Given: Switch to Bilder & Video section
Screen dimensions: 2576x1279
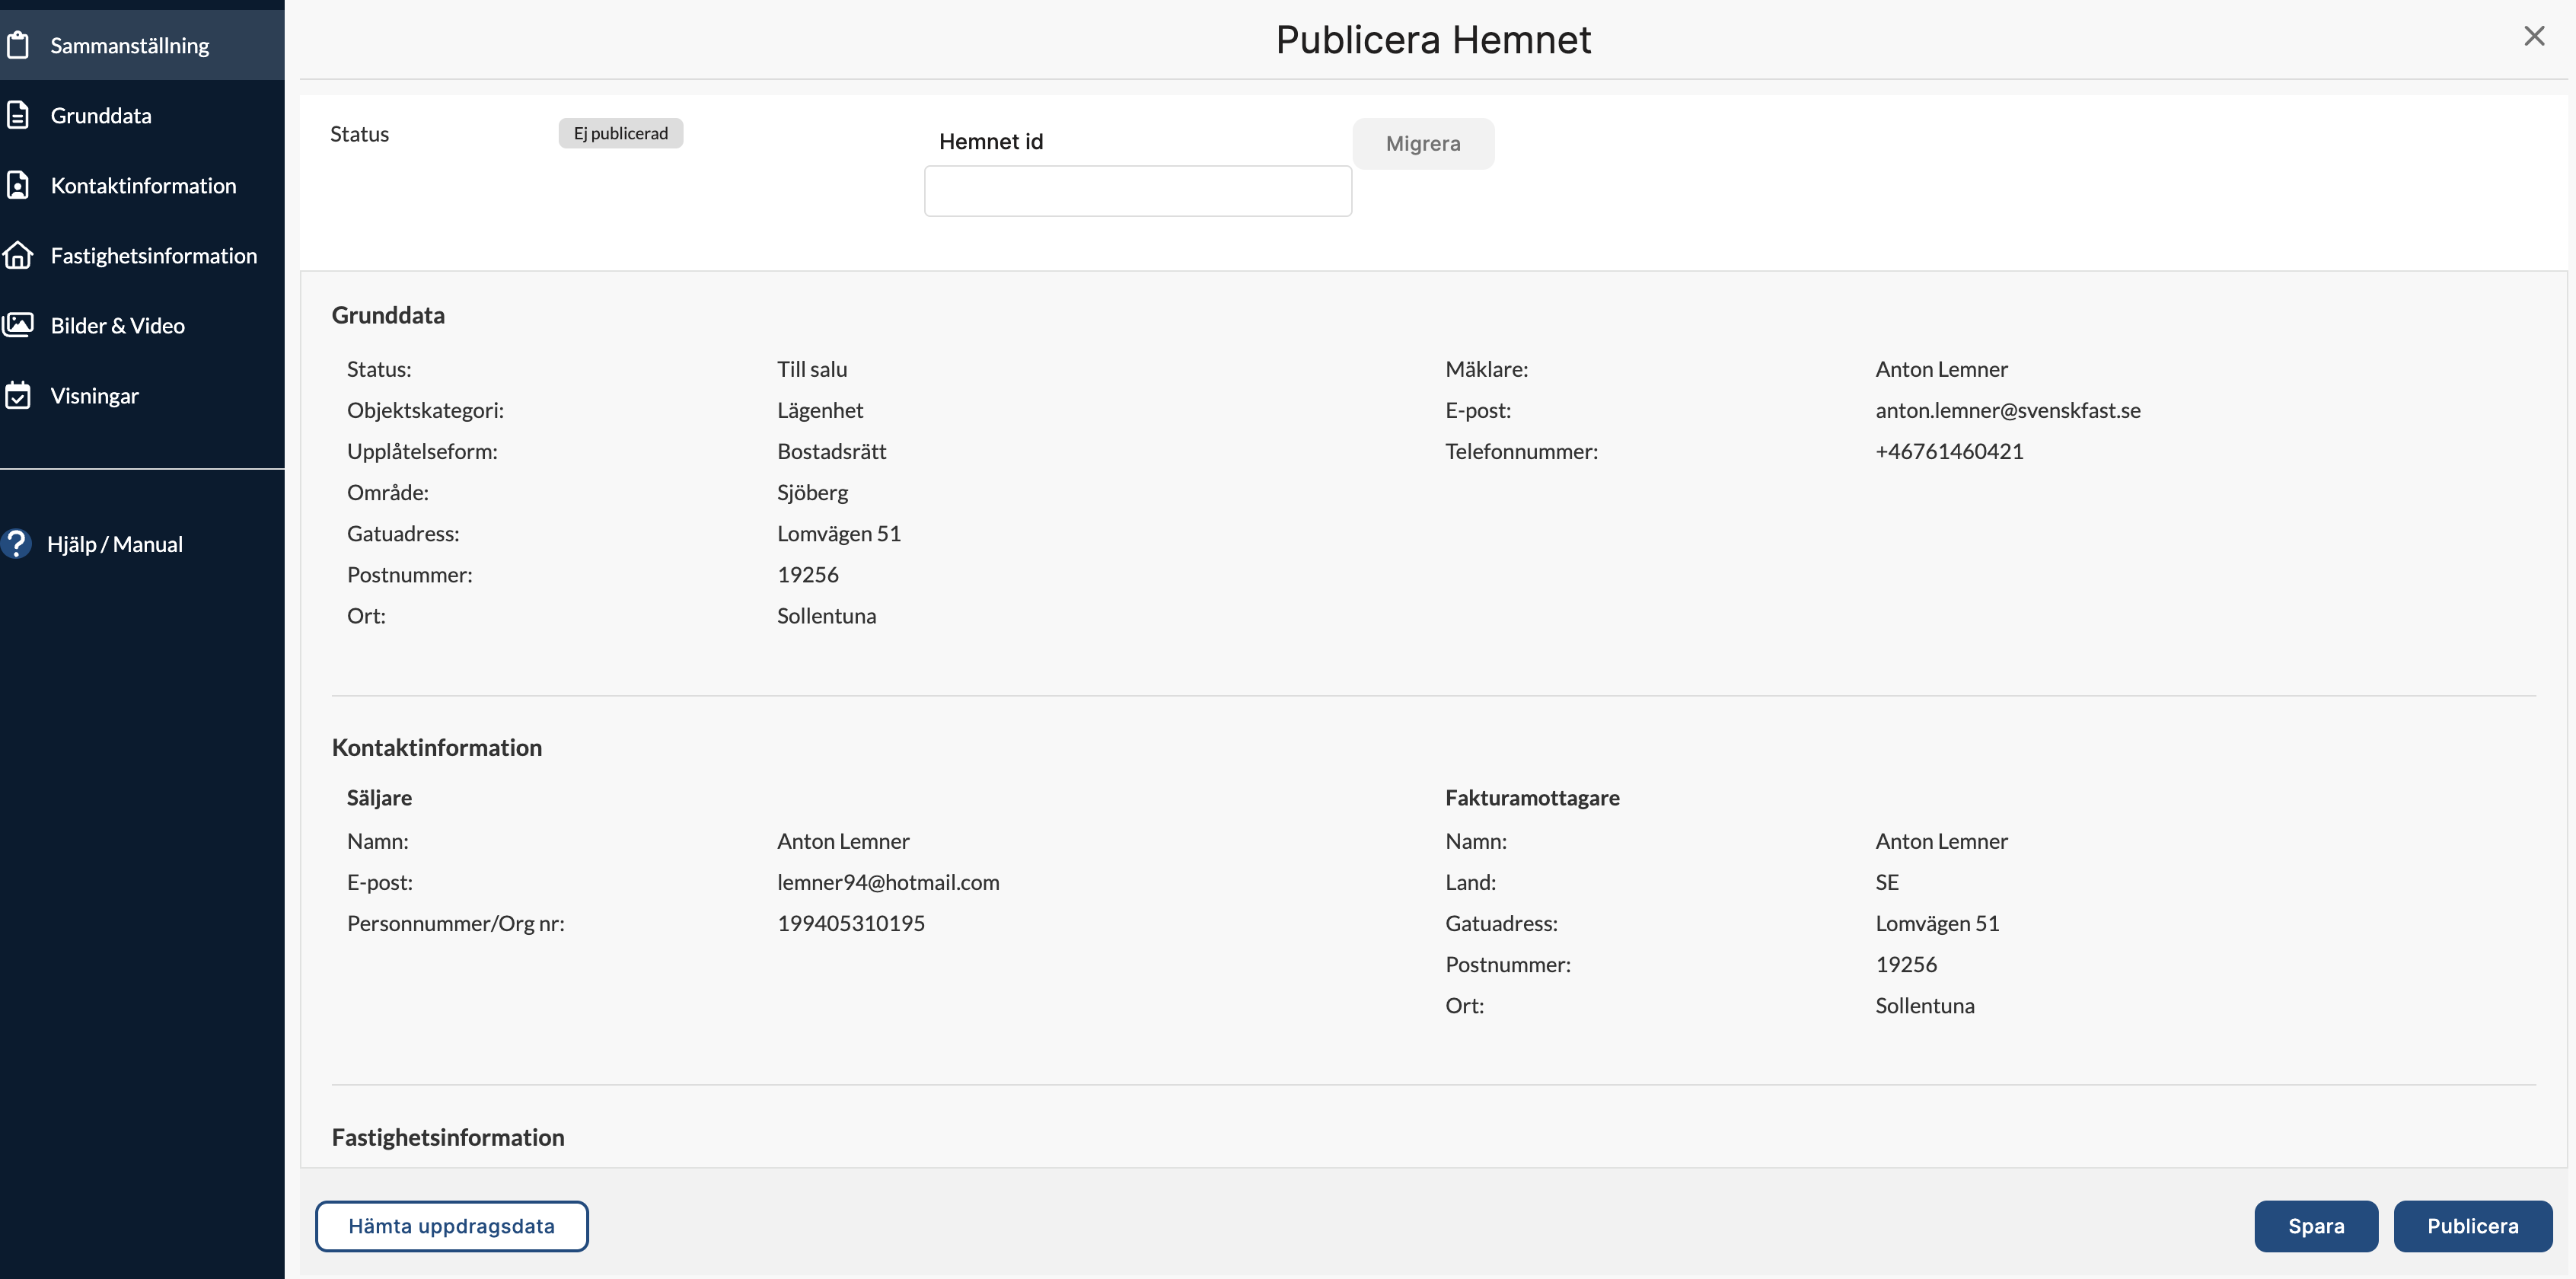Looking at the screenshot, I should coord(117,325).
